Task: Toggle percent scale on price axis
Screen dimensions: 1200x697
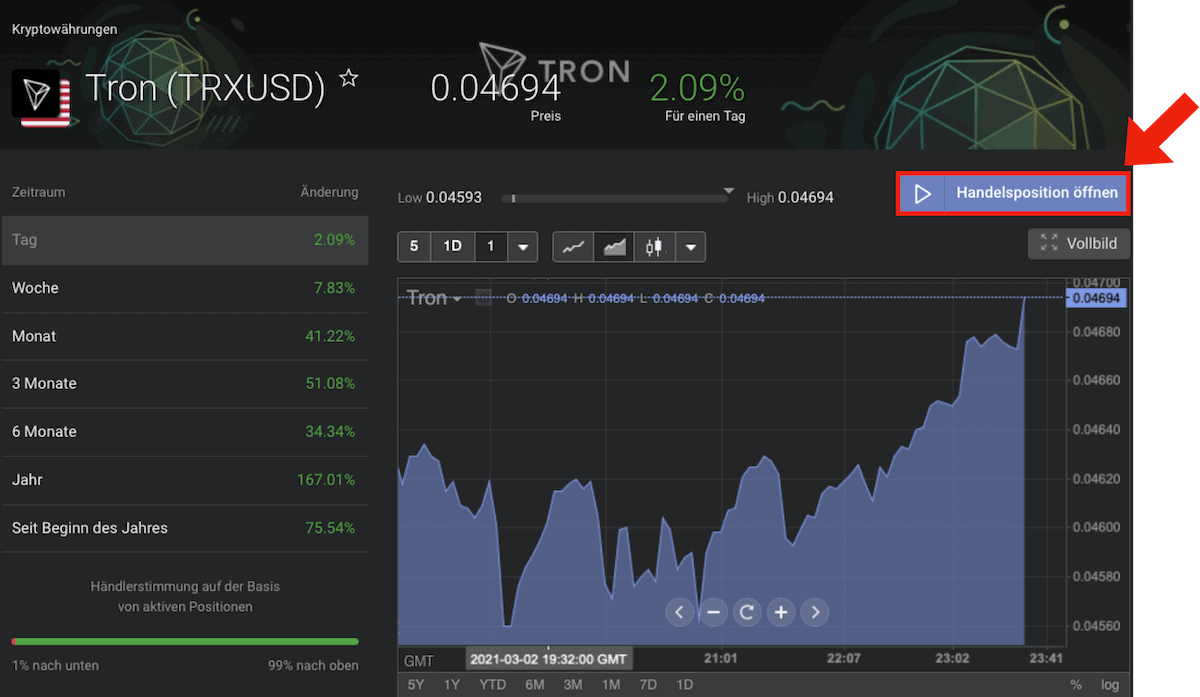Action: pyautogui.click(x=1076, y=685)
